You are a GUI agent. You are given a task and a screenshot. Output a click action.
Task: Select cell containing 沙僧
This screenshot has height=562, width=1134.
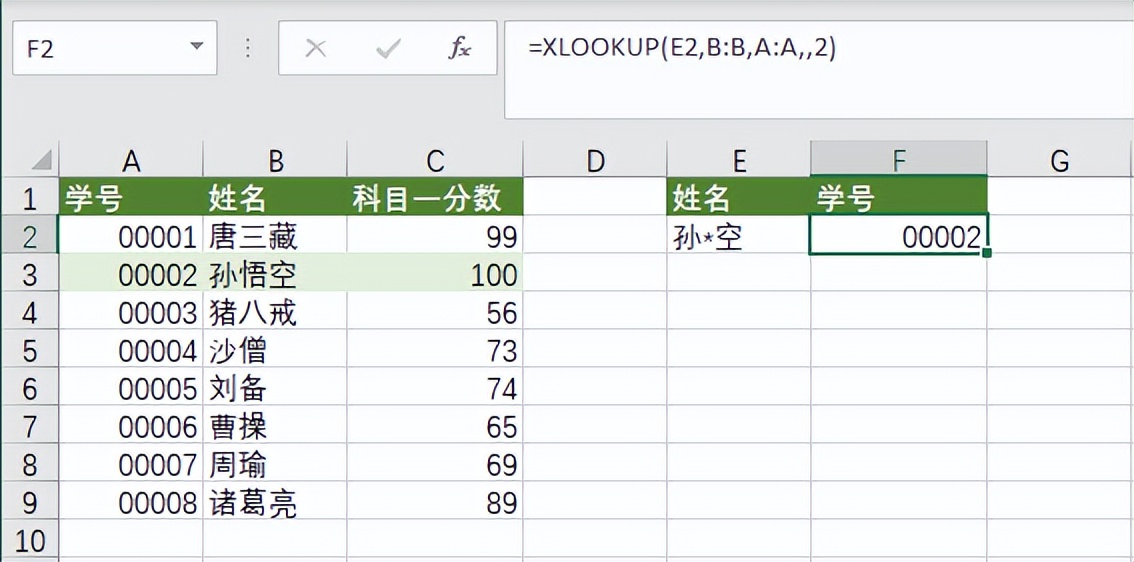point(275,349)
